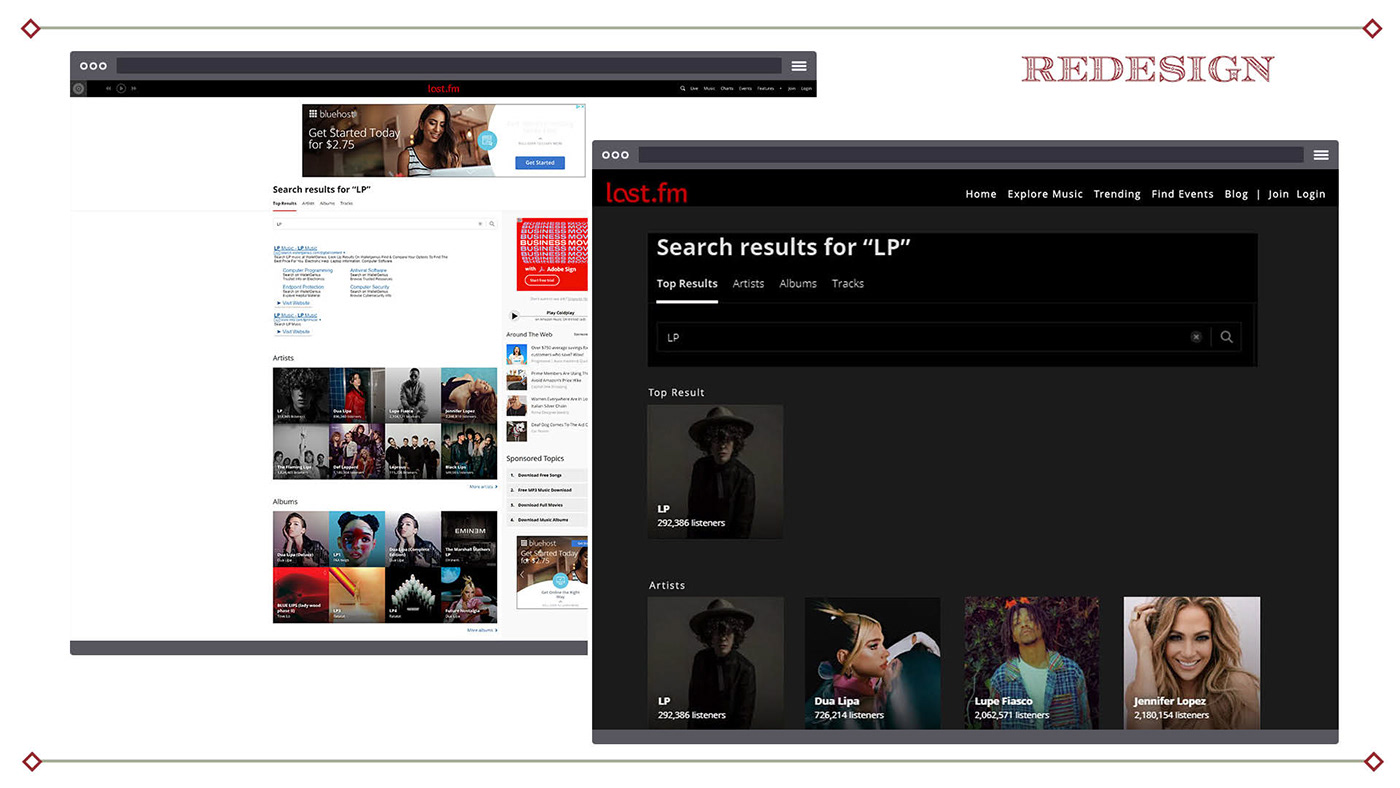Click Free MP3 Music Download sponsored topic
This screenshot has height=788, width=1400.
[547, 490]
